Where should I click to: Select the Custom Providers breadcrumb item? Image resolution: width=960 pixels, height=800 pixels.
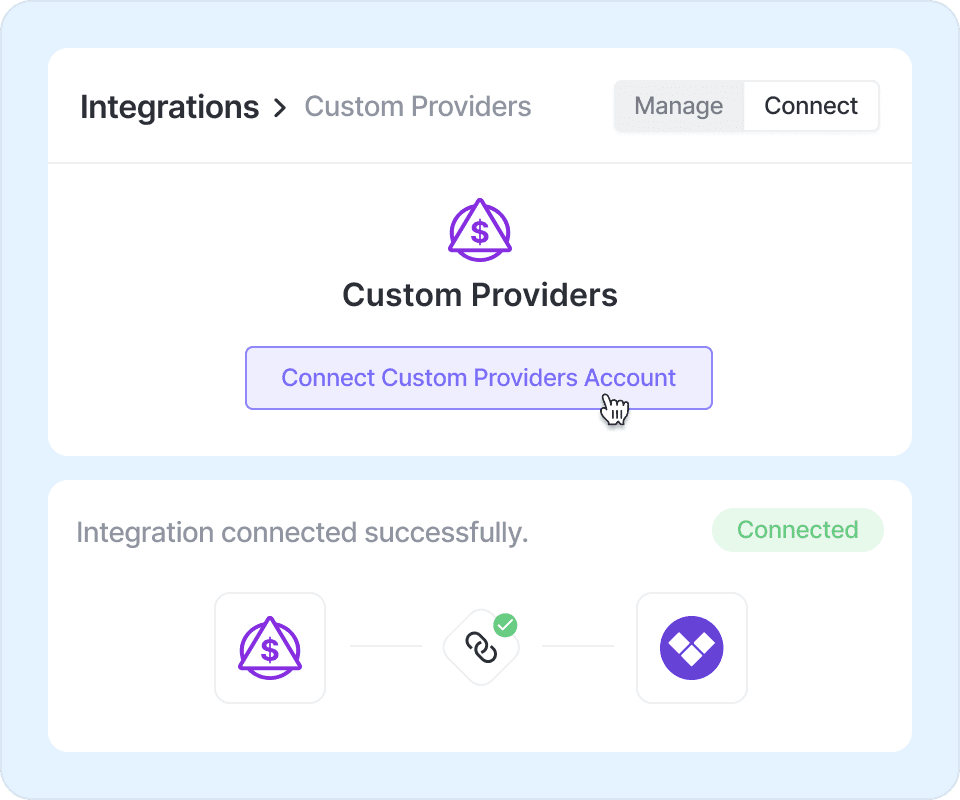[417, 107]
